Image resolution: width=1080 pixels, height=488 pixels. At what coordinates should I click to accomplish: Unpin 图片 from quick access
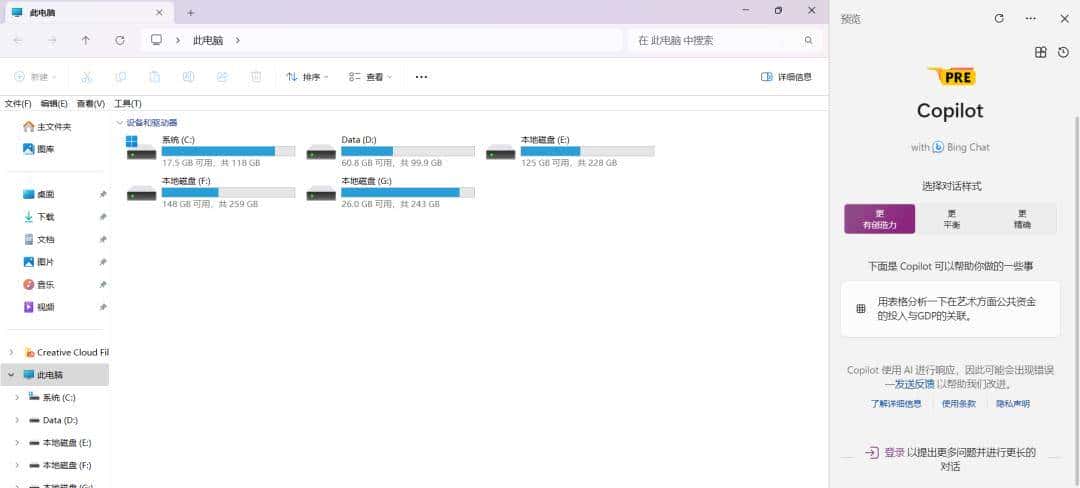pyautogui.click(x=103, y=262)
